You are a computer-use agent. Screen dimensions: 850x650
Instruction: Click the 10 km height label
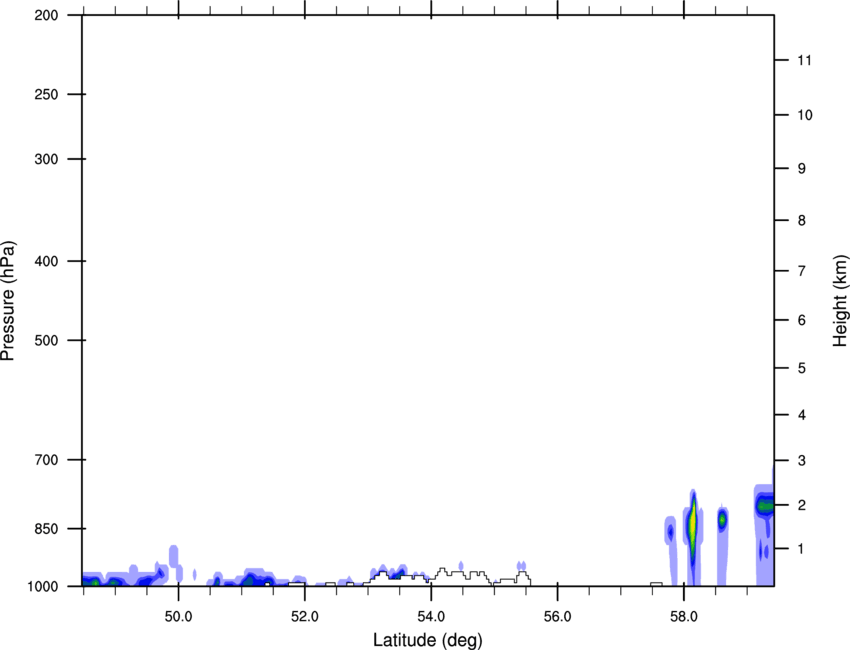tap(805, 115)
